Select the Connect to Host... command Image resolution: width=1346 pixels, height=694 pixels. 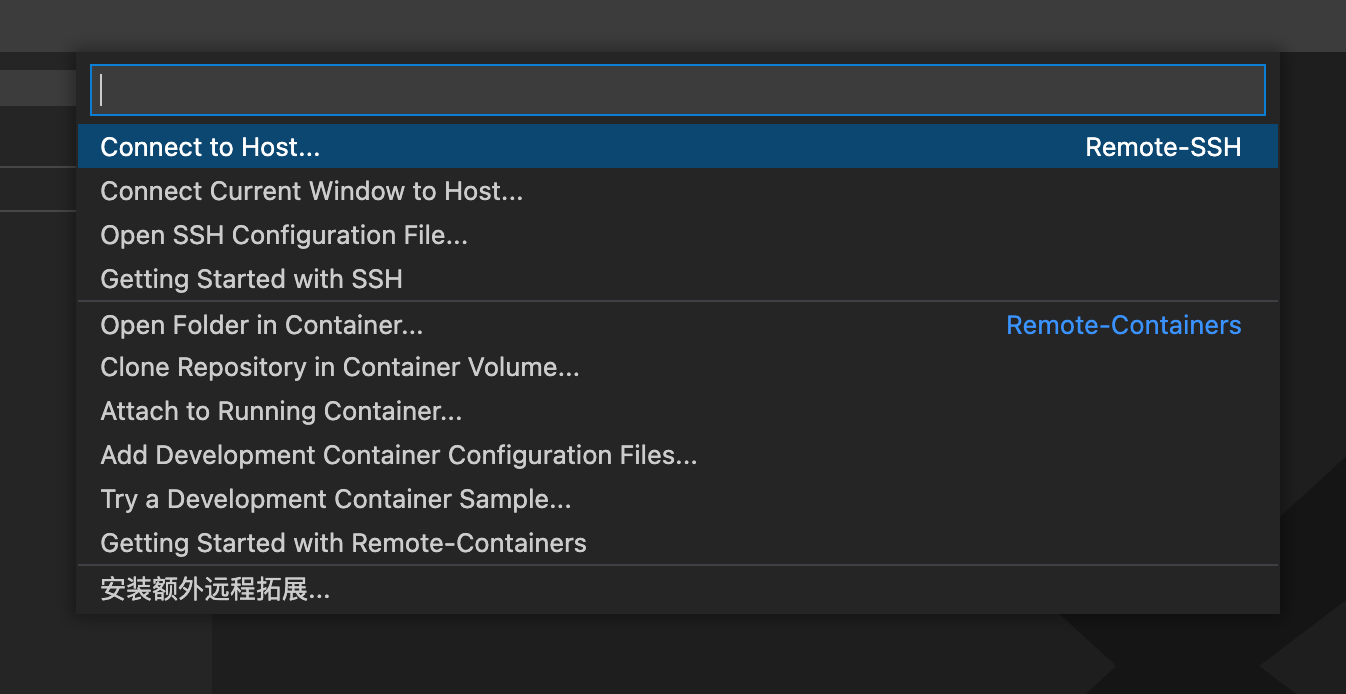coord(210,147)
